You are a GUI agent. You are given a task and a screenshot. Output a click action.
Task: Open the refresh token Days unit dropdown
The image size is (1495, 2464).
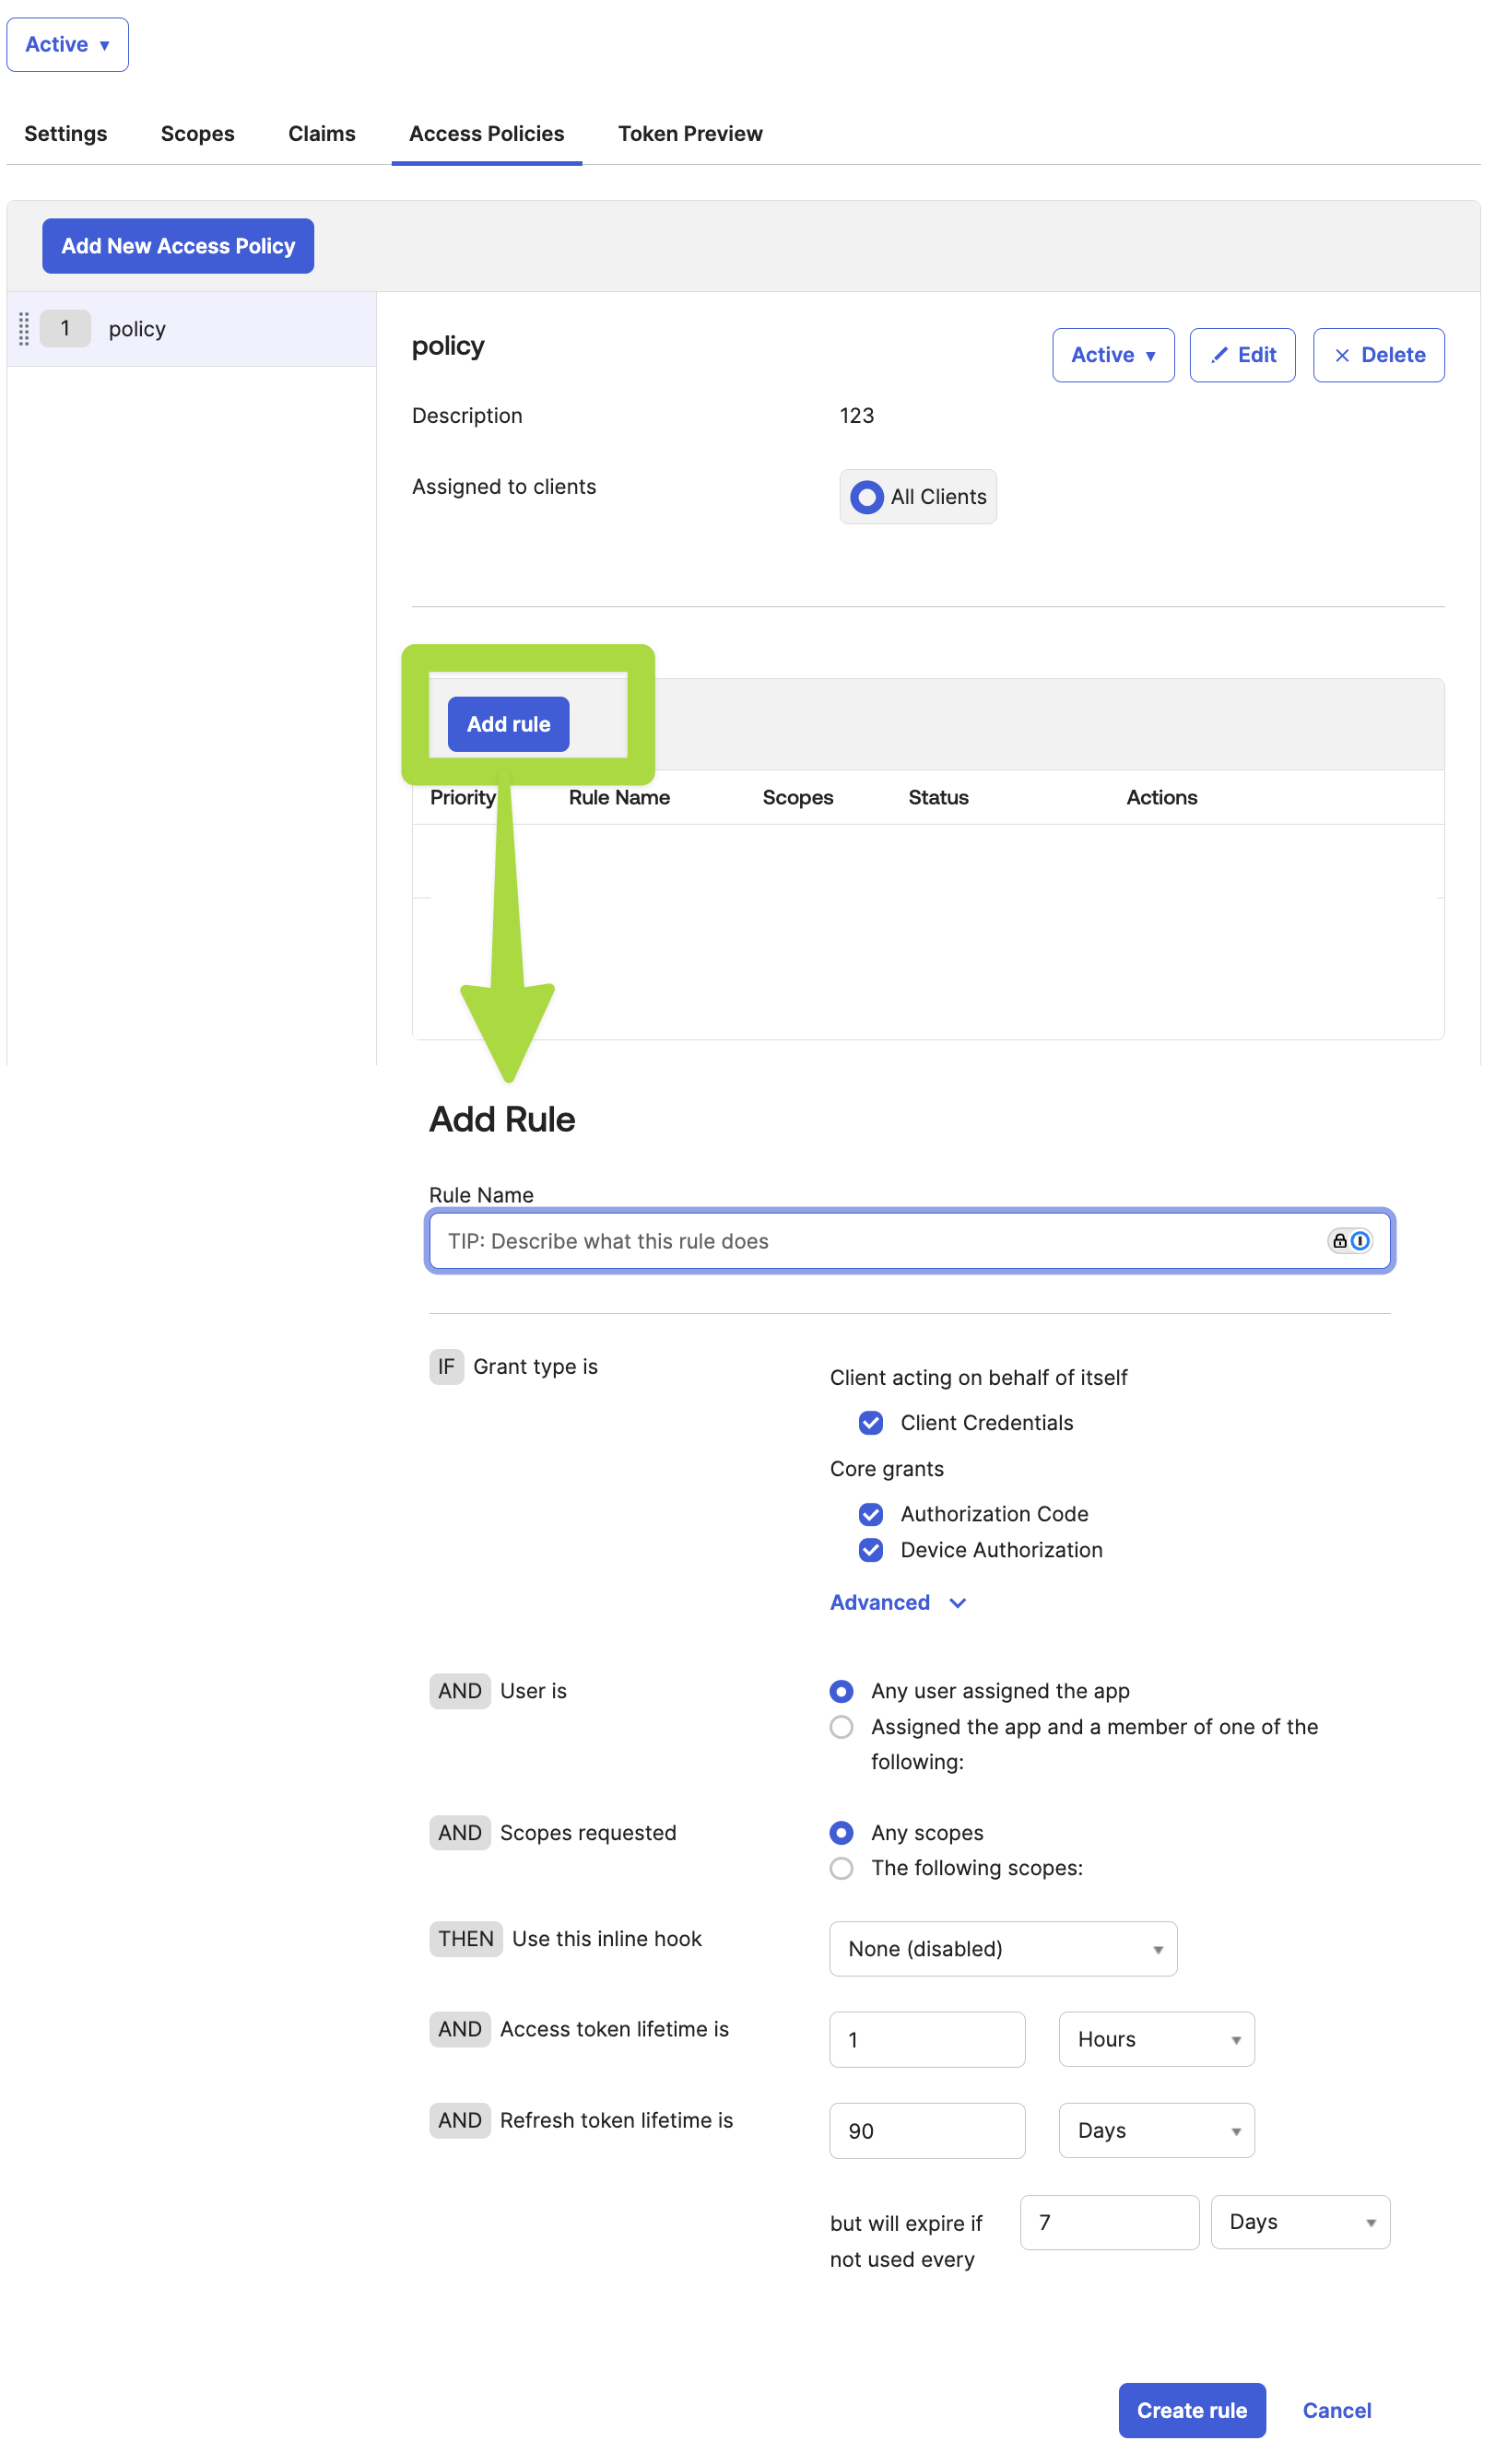point(1156,2130)
